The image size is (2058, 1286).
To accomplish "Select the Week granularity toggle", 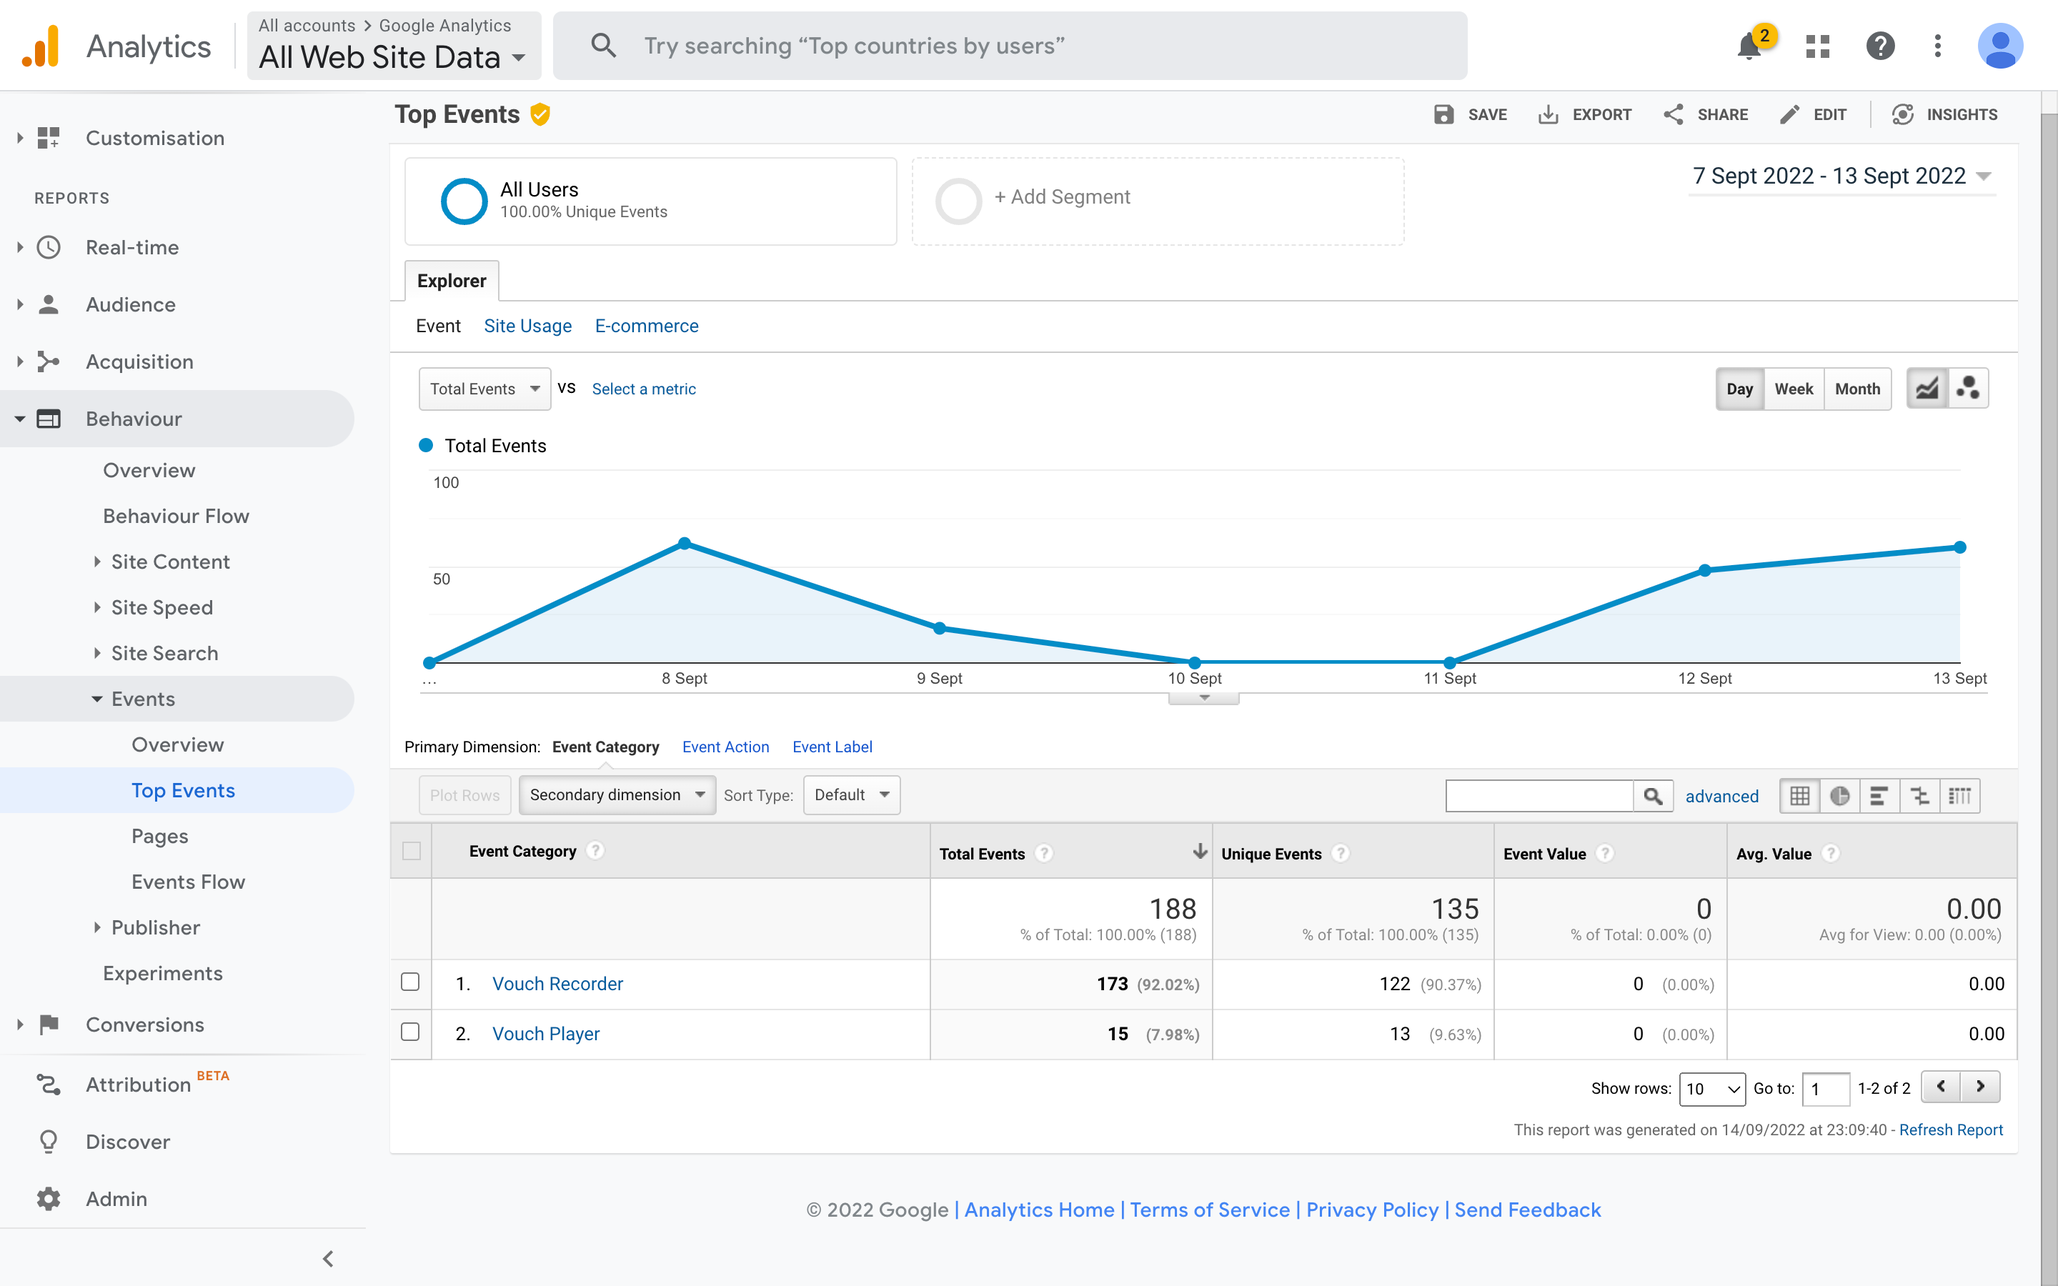I will click(1793, 389).
